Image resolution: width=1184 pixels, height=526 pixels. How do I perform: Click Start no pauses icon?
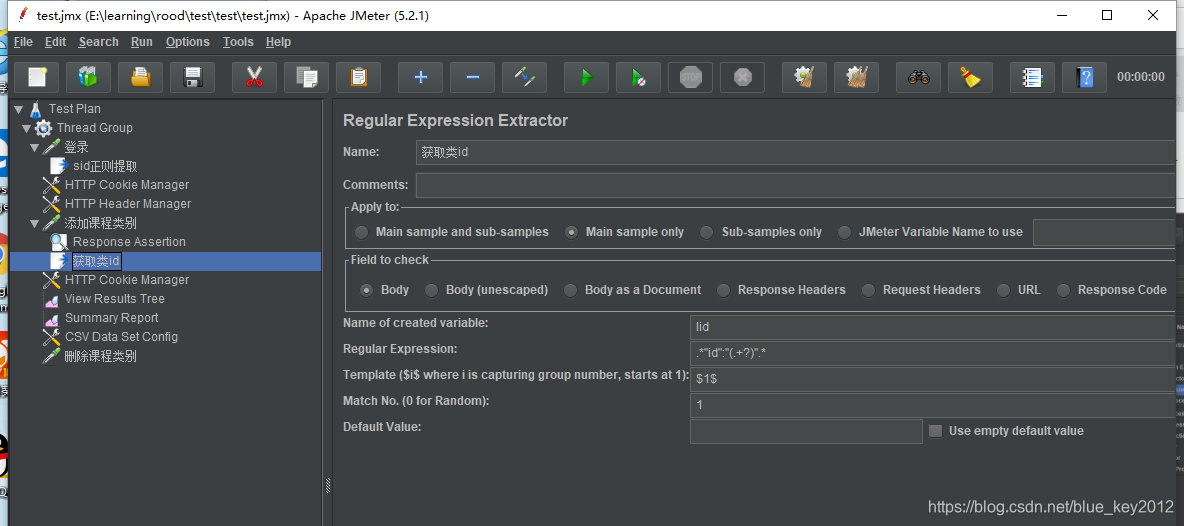639,77
